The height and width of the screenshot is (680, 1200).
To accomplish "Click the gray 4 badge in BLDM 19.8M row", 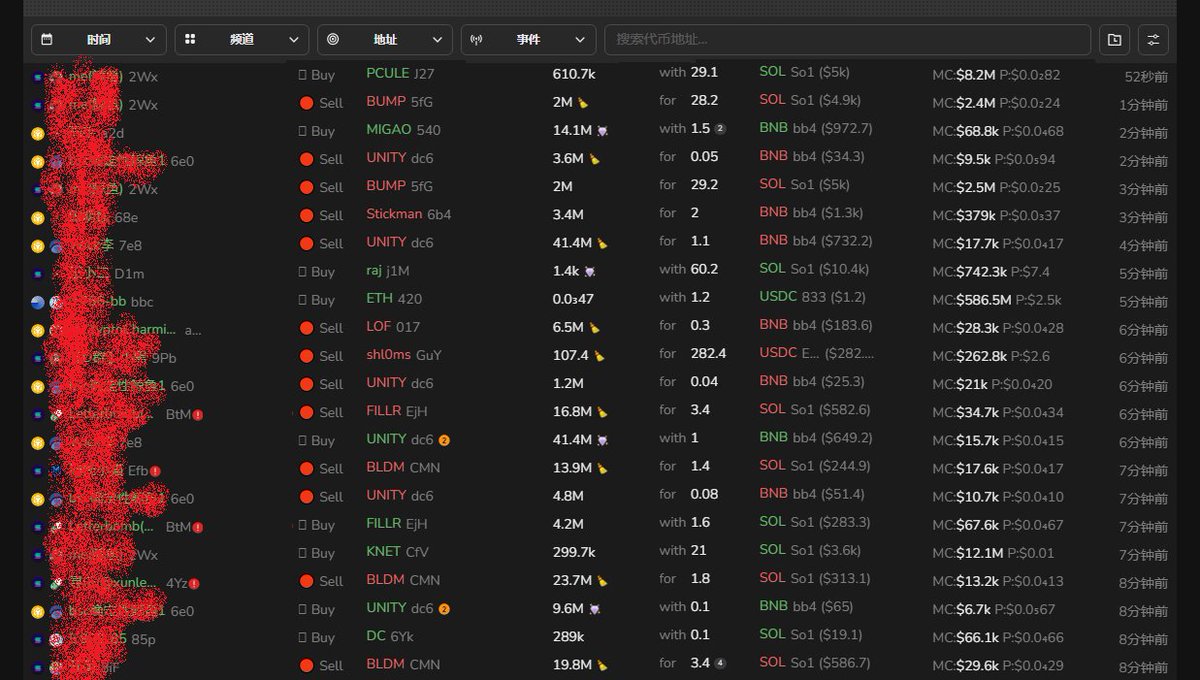I will [x=720, y=663].
